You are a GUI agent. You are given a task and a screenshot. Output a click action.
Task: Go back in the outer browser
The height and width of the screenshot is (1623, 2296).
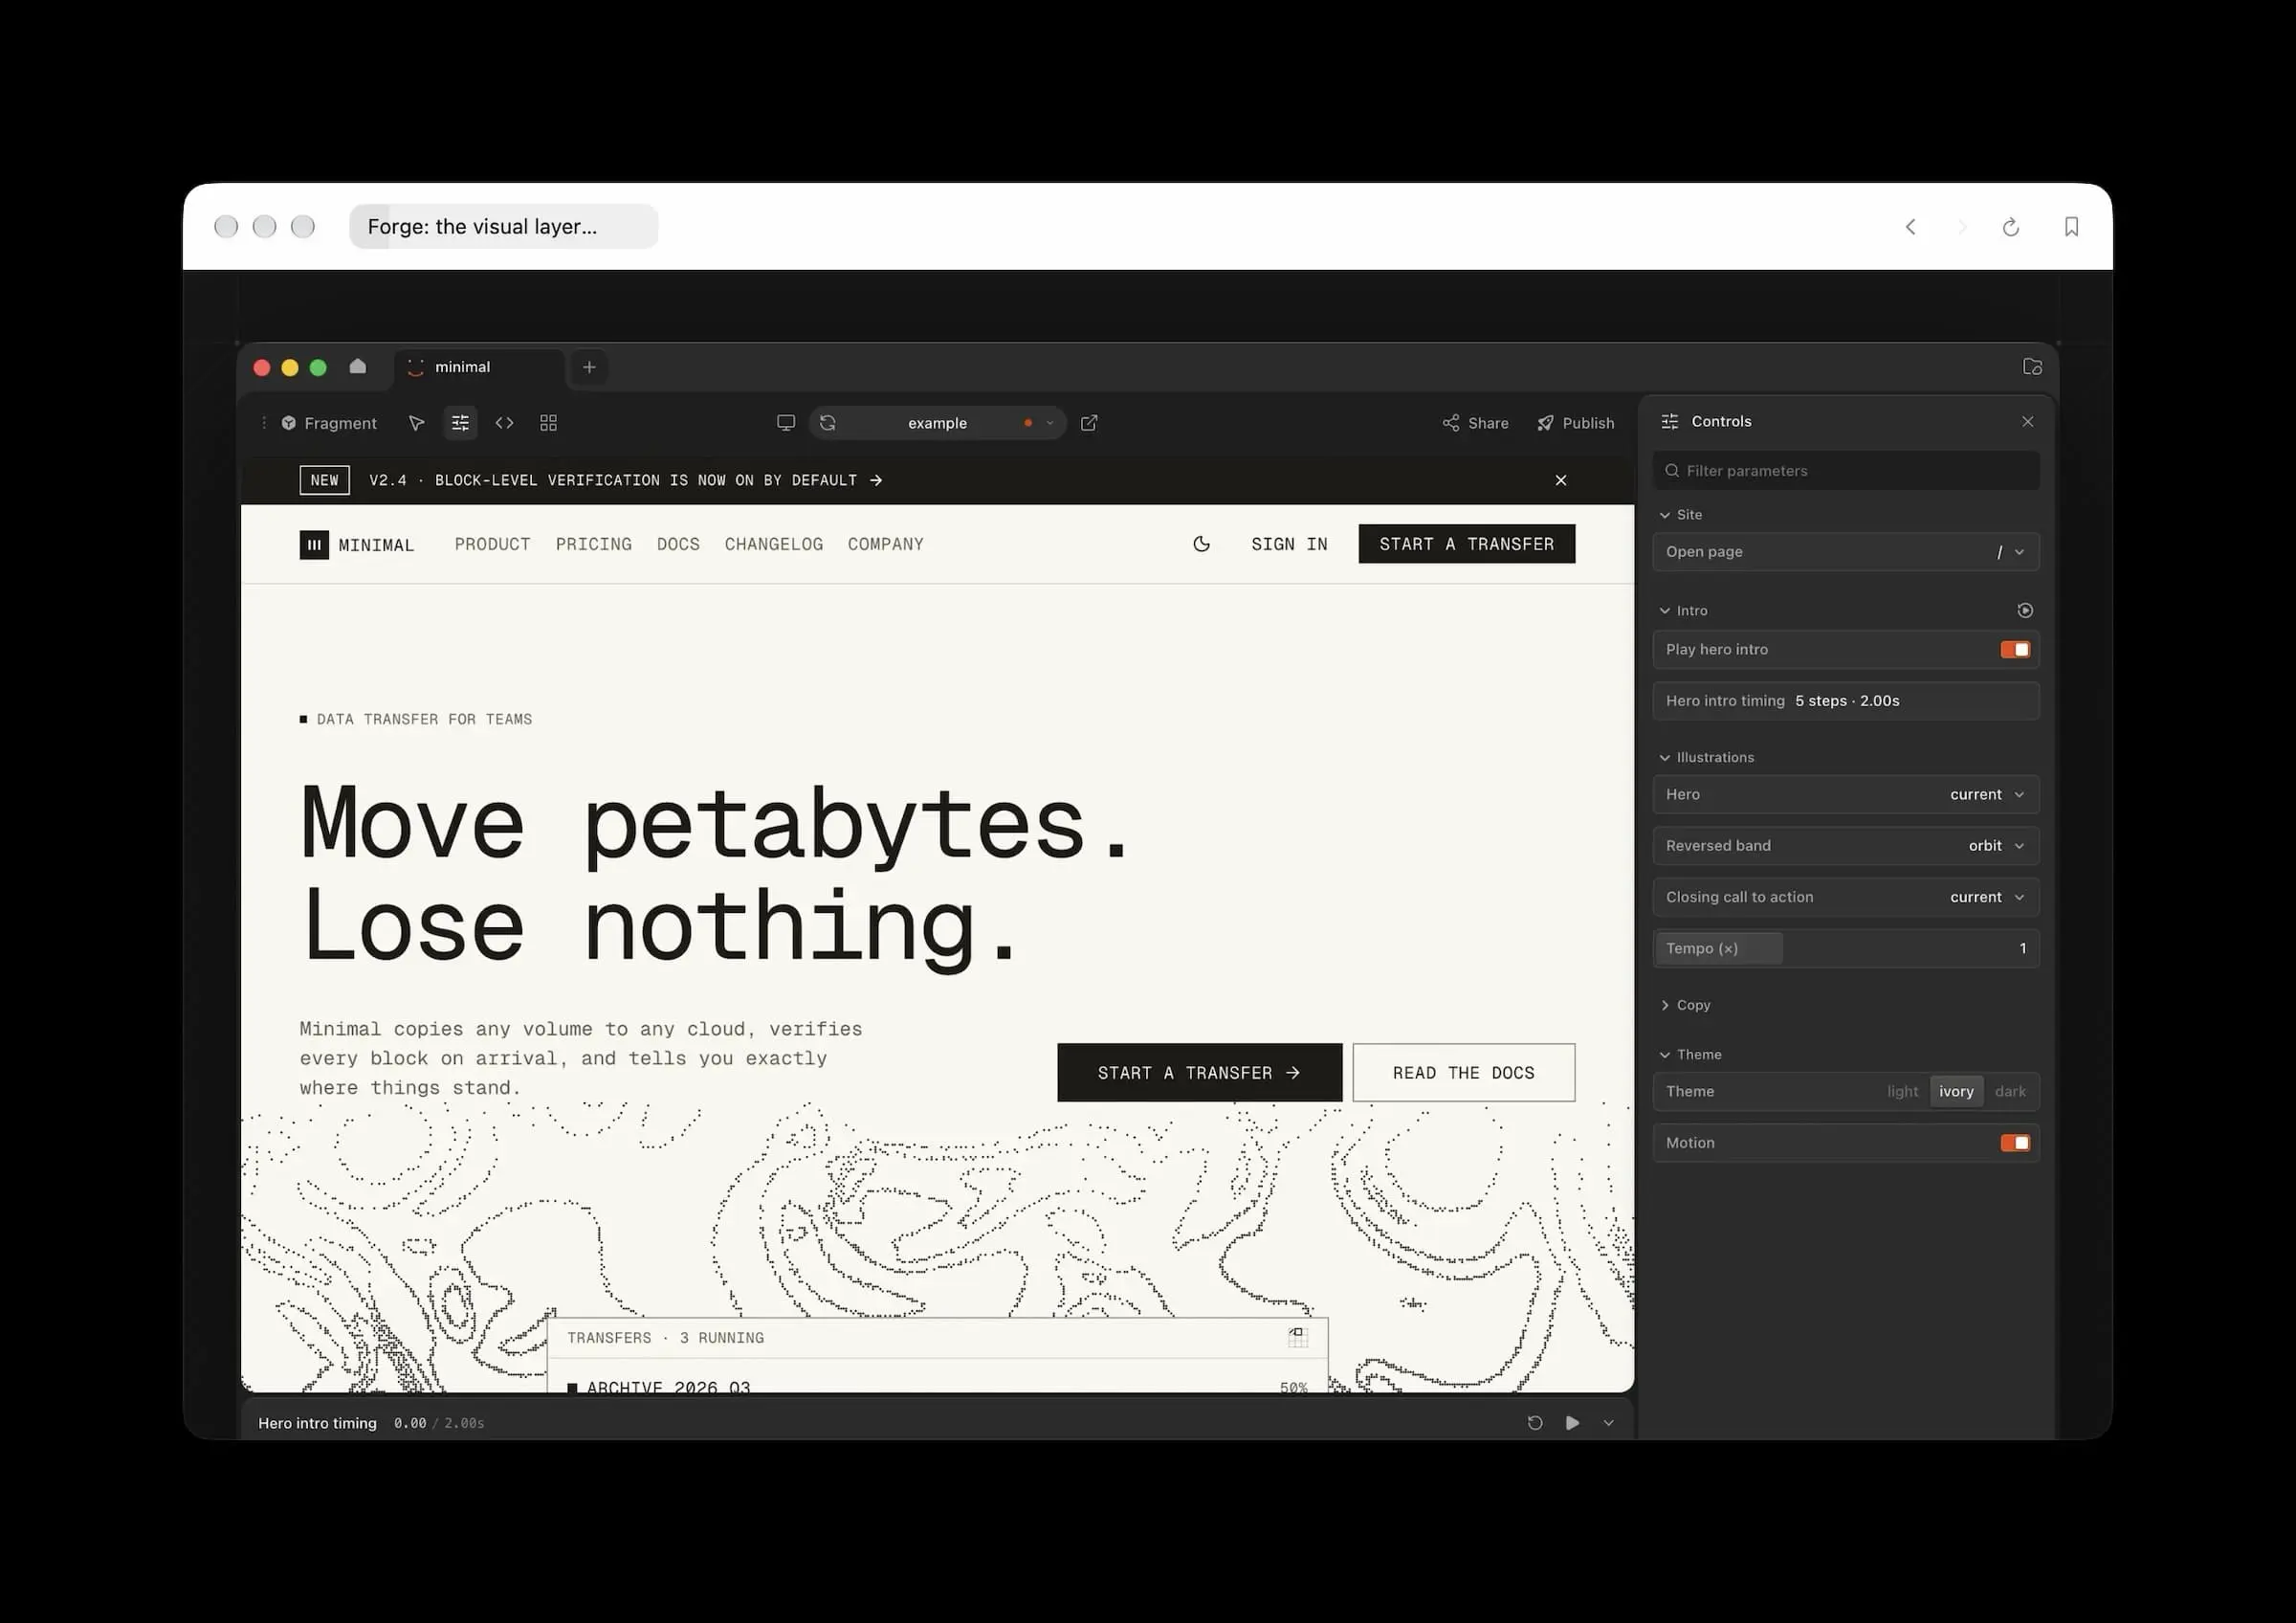click(x=1911, y=227)
